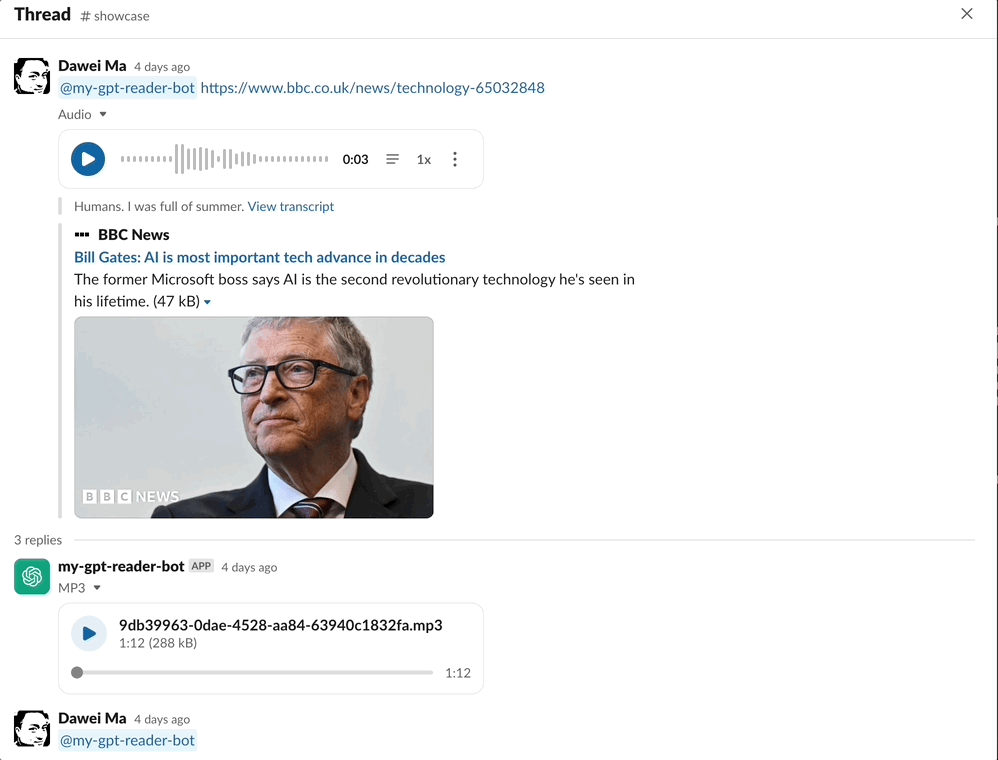Click the Dawei Ma name on the last message
This screenshot has height=760, width=998.
coord(92,718)
